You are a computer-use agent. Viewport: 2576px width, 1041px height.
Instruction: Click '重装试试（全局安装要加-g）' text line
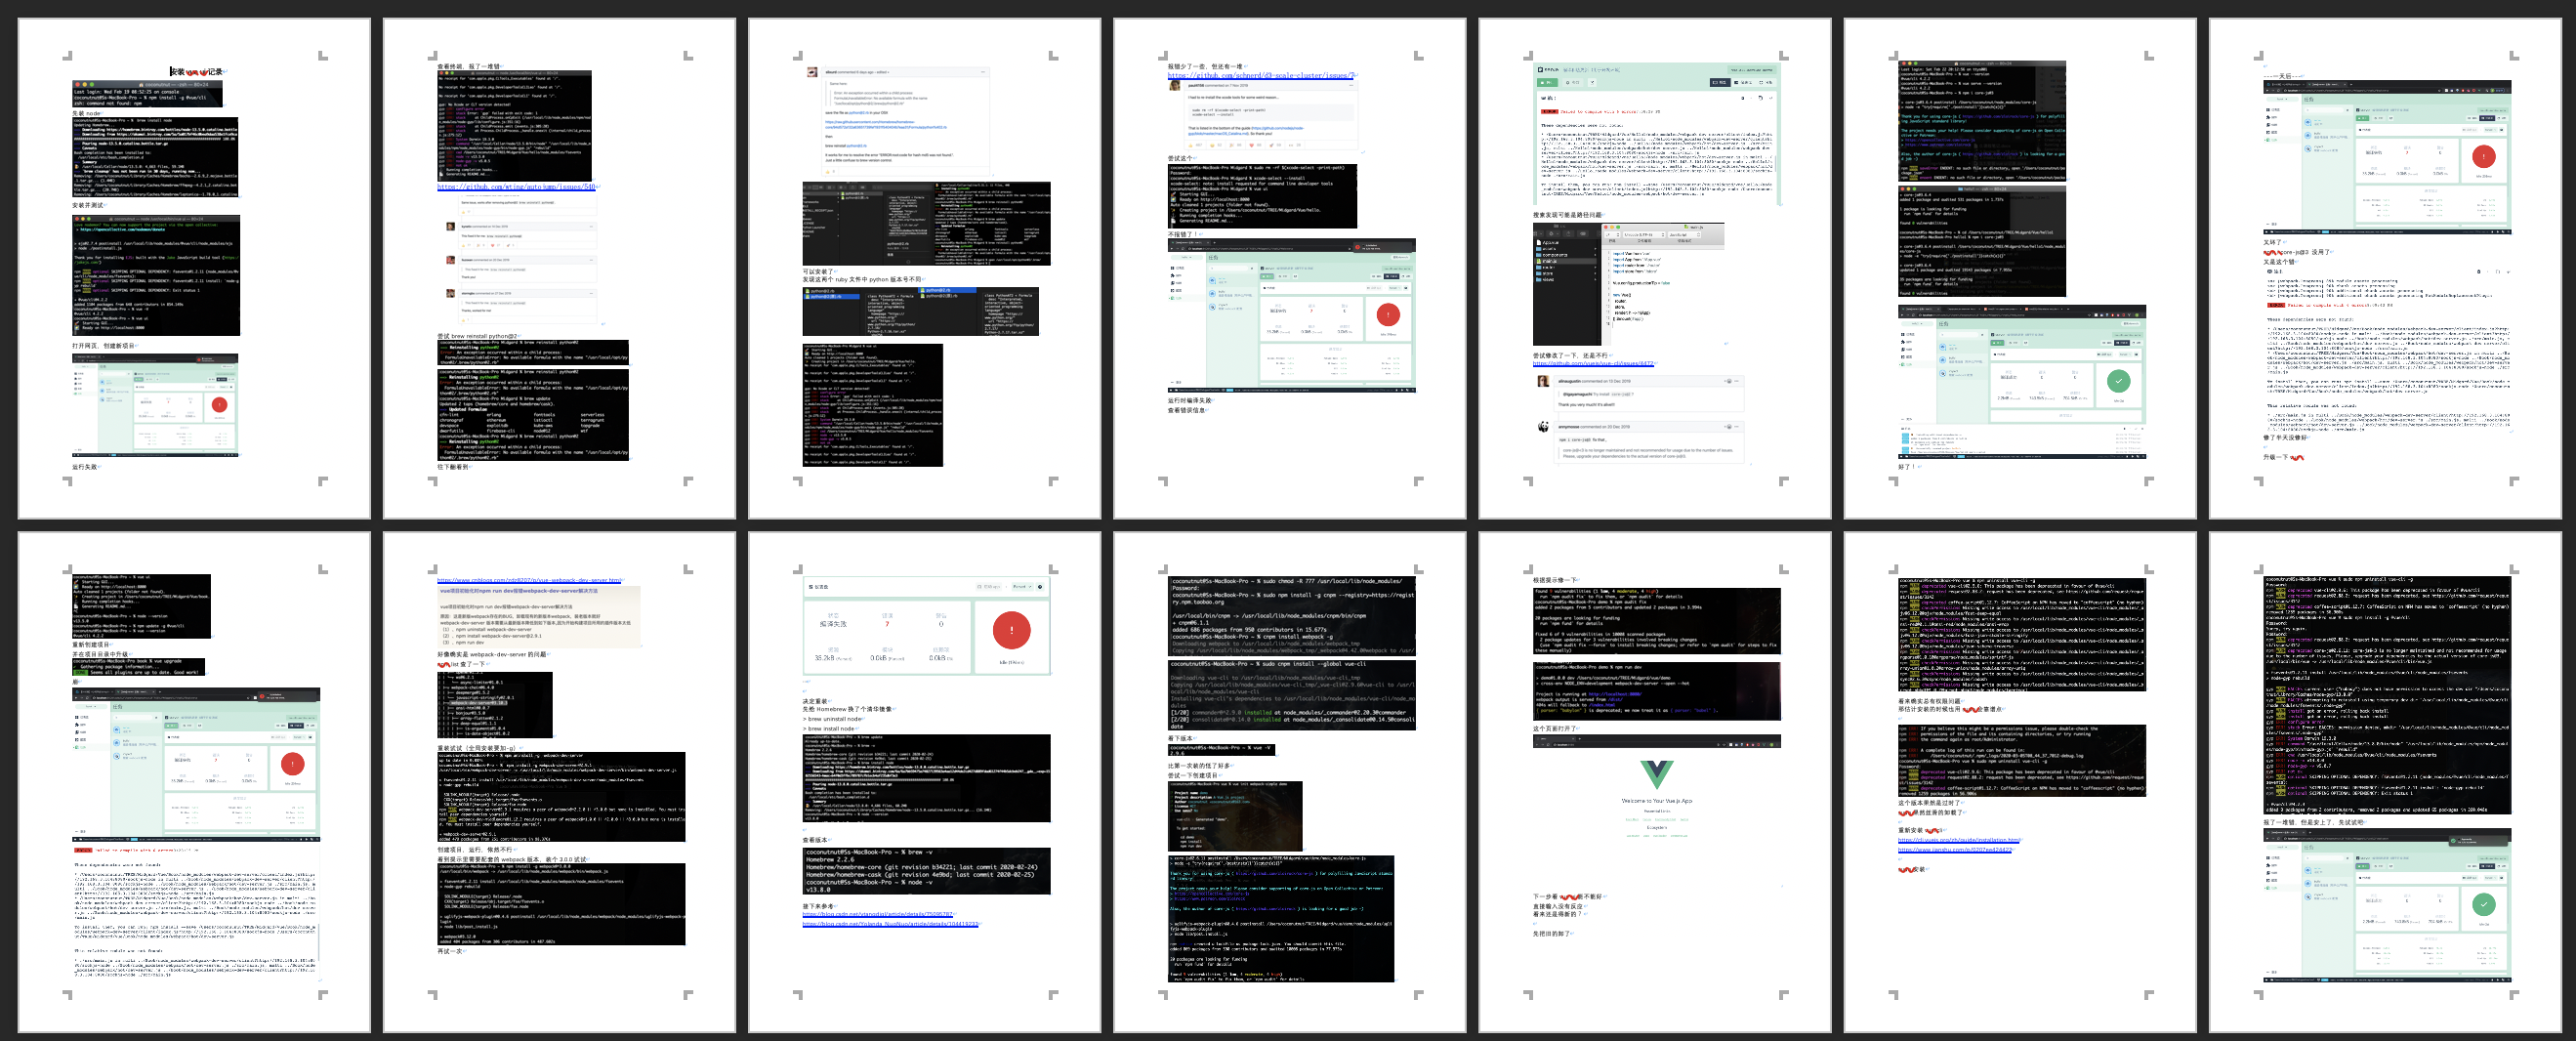tap(477, 748)
